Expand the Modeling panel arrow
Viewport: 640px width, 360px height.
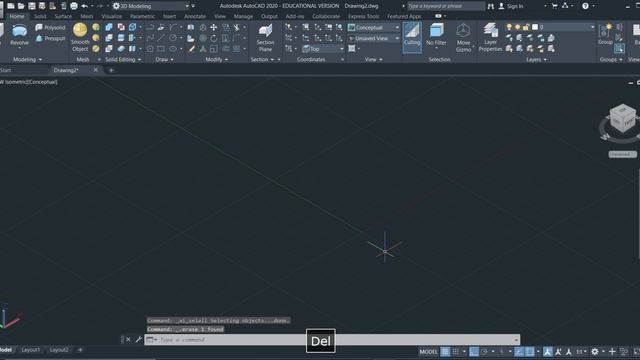[40, 60]
